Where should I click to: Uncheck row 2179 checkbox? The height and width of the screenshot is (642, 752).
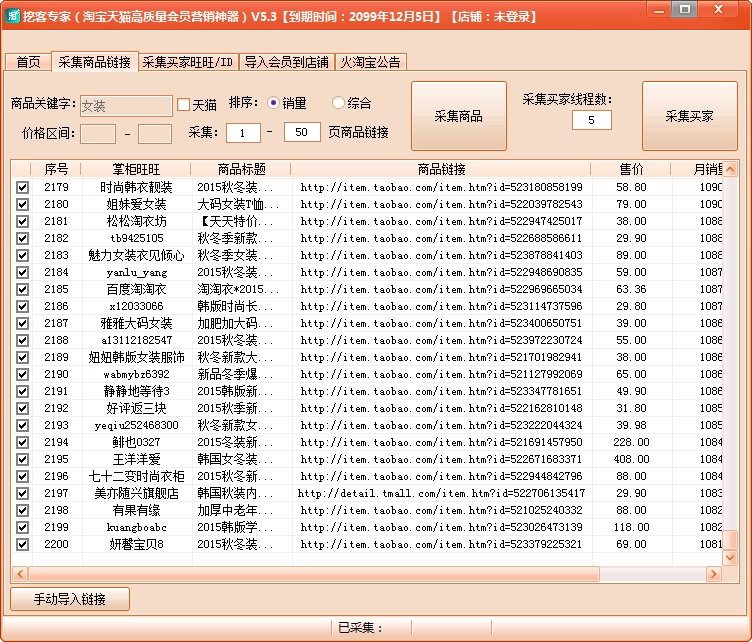[22, 187]
